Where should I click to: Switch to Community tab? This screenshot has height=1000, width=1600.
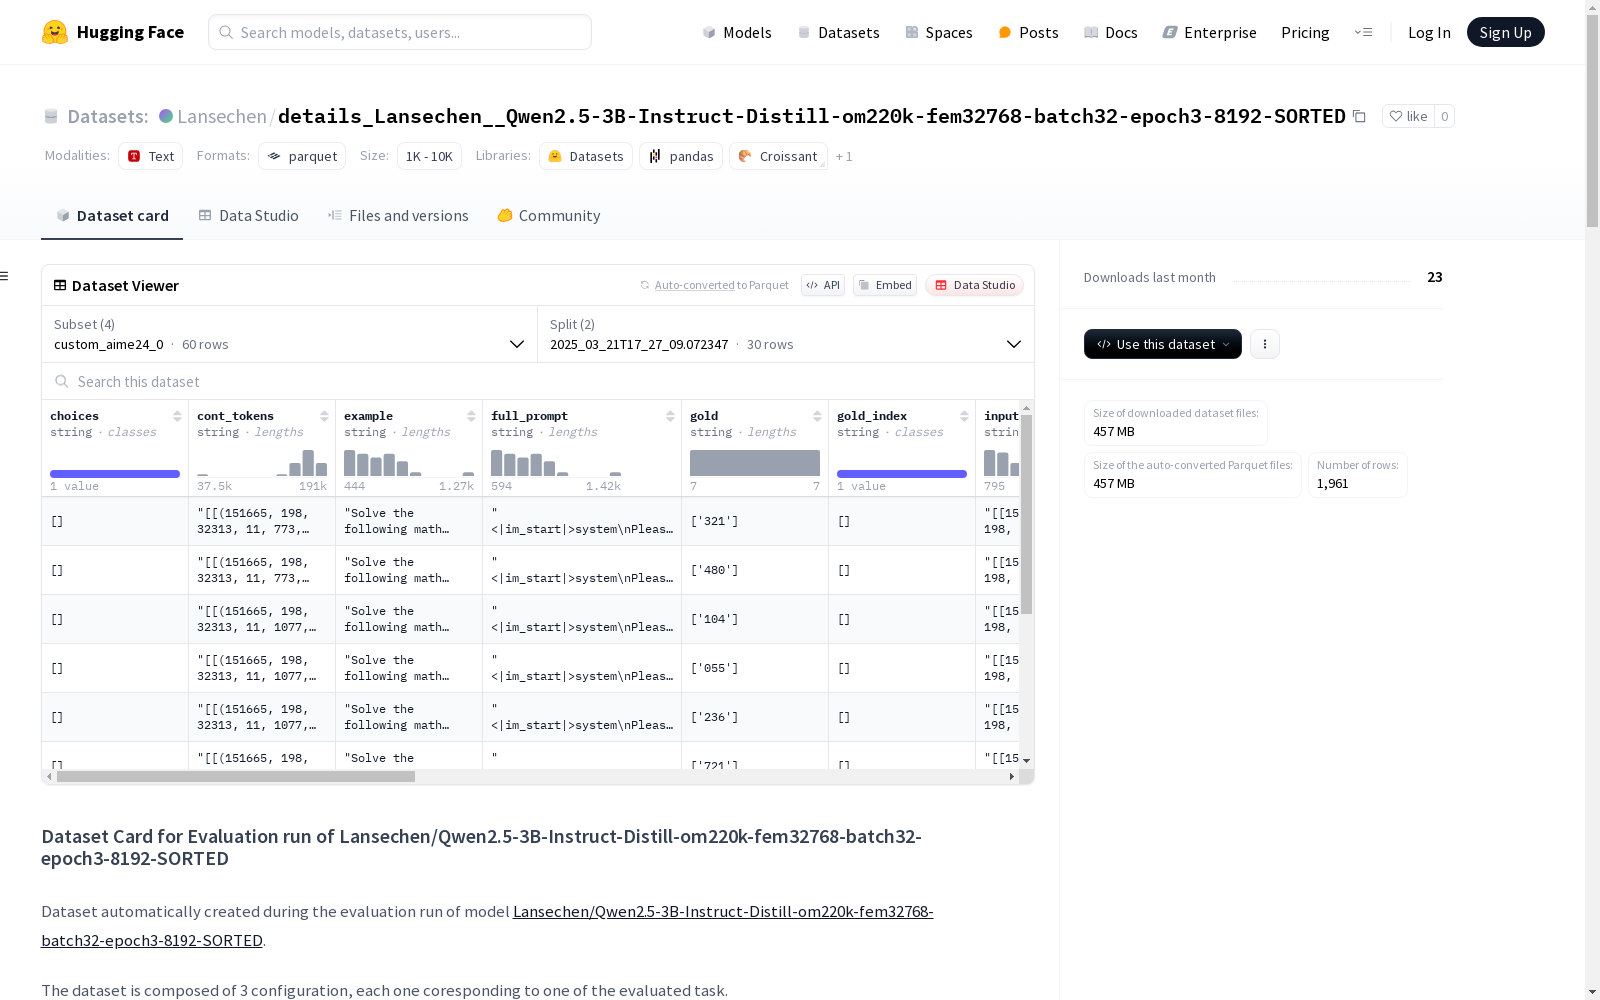click(548, 215)
